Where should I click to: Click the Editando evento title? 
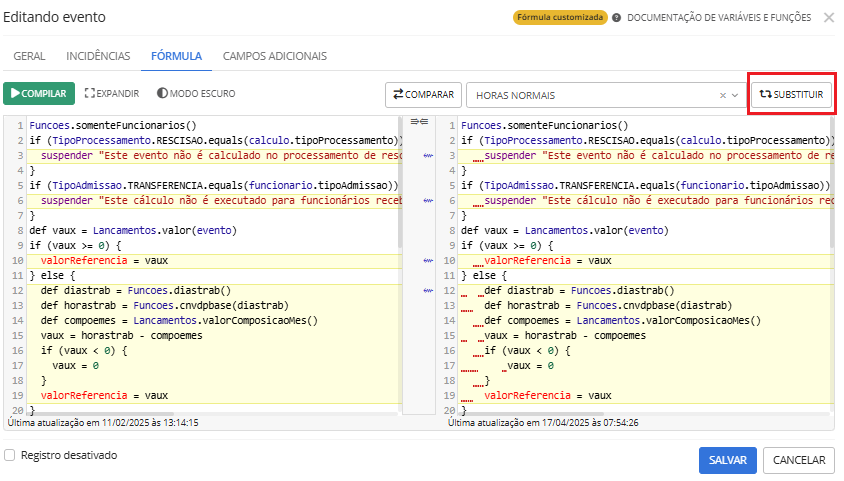pyautogui.click(x=54, y=17)
